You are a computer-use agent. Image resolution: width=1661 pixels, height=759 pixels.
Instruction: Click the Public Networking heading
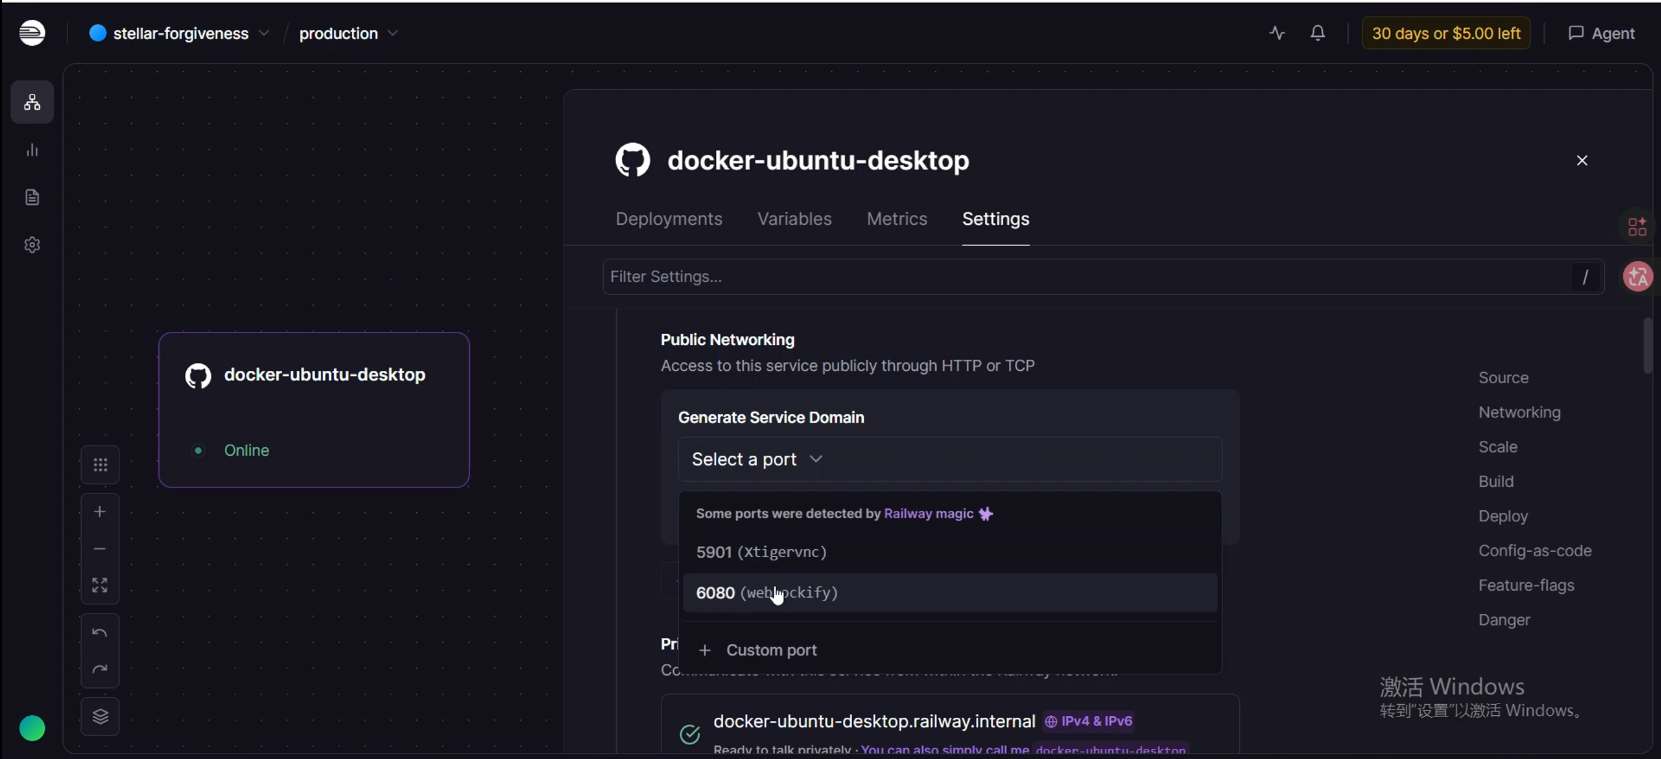[x=728, y=340]
